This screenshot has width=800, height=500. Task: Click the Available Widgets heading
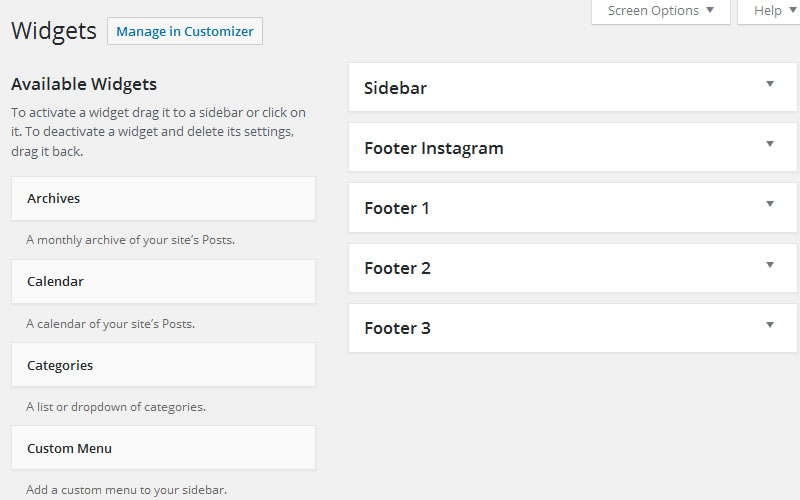pyautogui.click(x=84, y=85)
